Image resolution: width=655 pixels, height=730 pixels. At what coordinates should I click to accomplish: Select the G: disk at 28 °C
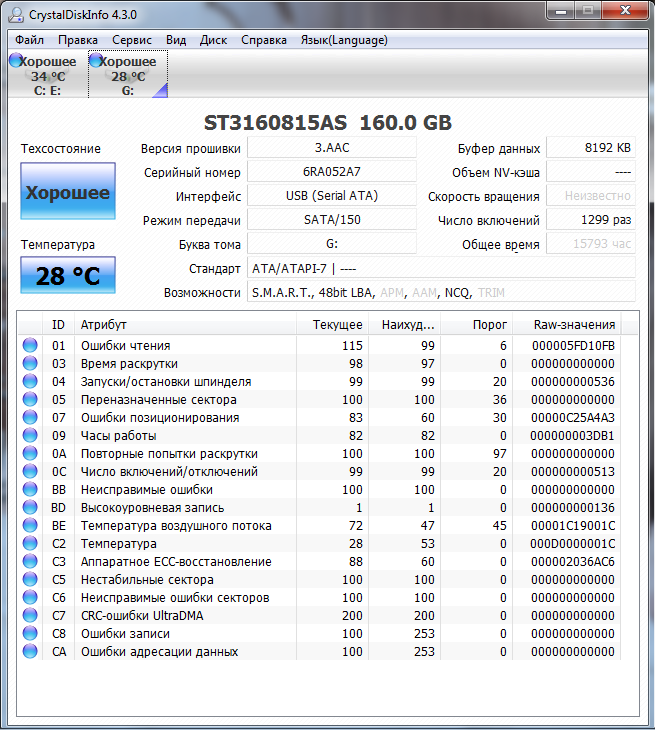[x=128, y=75]
